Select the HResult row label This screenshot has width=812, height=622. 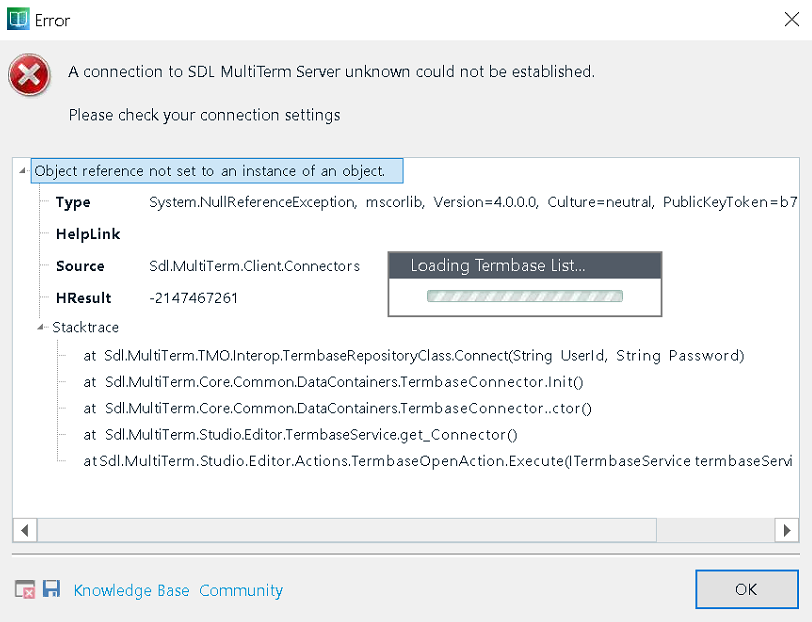click(x=83, y=298)
